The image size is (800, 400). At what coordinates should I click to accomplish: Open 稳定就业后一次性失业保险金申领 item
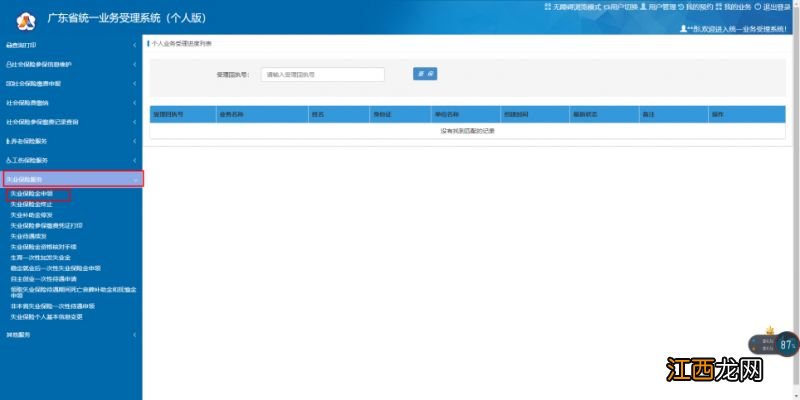click(56, 268)
